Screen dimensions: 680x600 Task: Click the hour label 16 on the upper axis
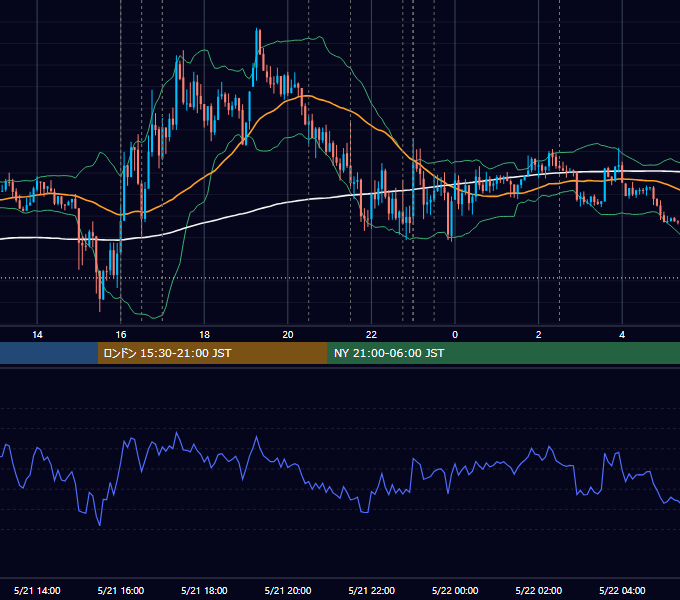pyautogui.click(x=121, y=335)
